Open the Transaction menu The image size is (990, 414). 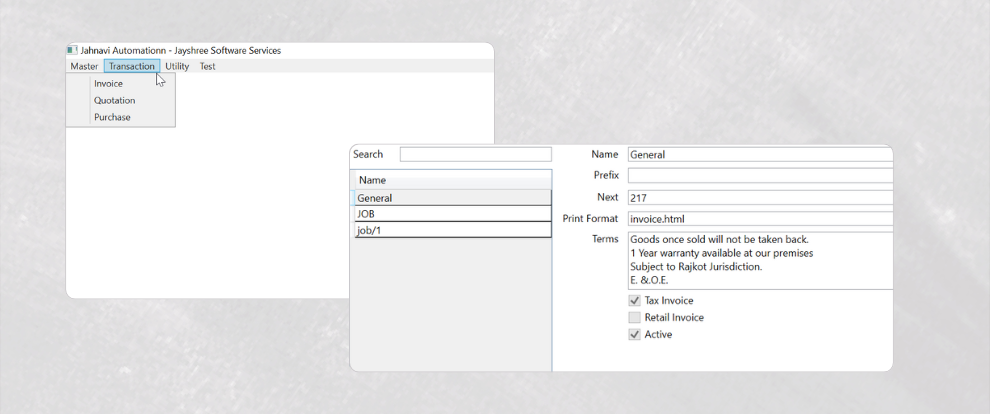click(x=132, y=66)
